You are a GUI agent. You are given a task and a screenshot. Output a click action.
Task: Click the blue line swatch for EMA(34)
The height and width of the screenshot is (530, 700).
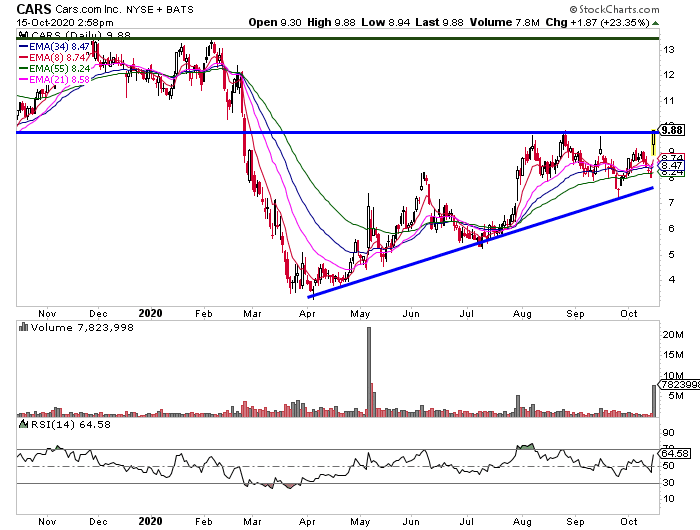point(23,46)
